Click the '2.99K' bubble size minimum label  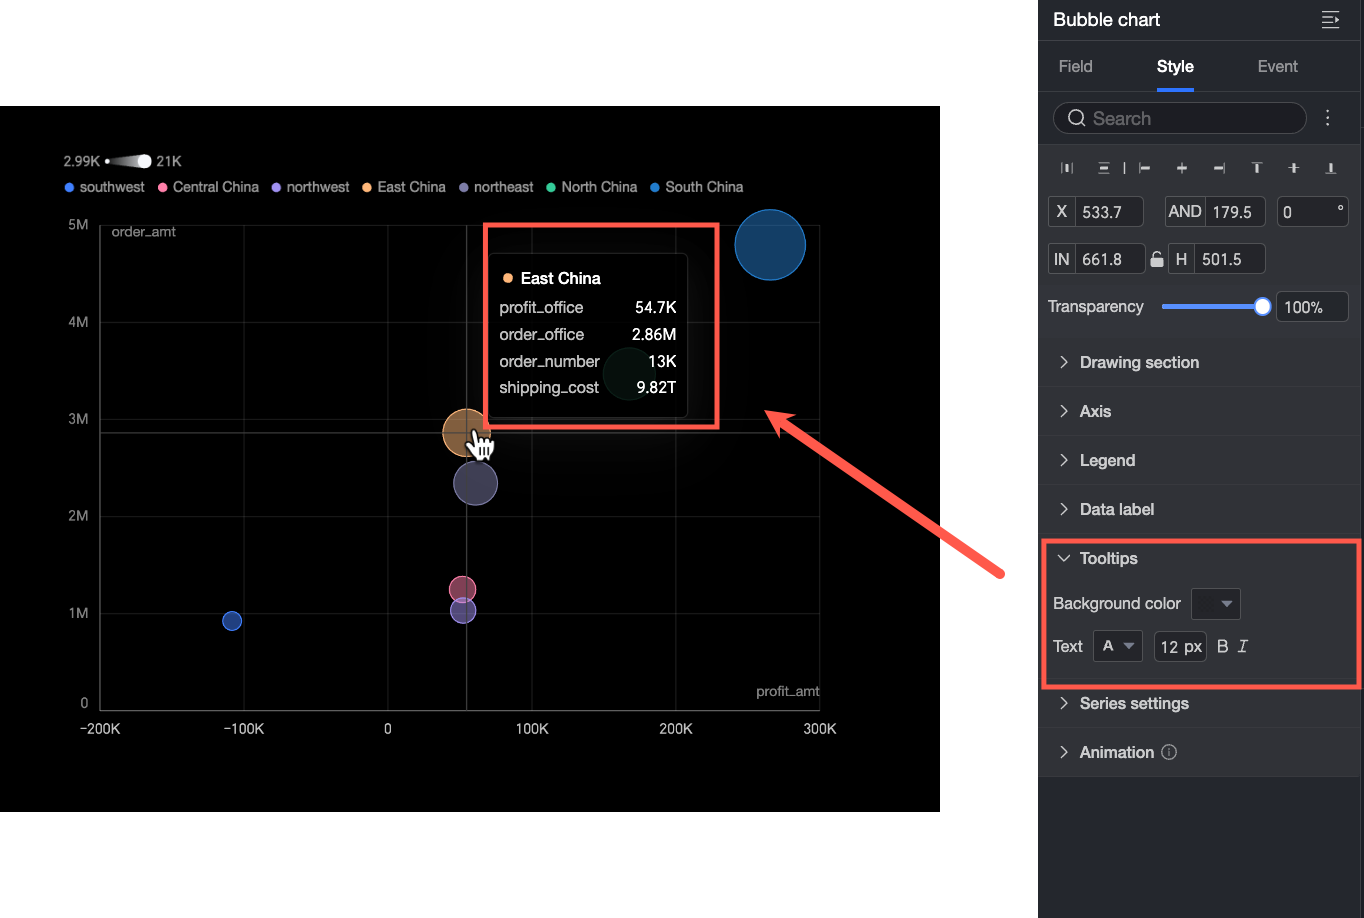point(82,161)
